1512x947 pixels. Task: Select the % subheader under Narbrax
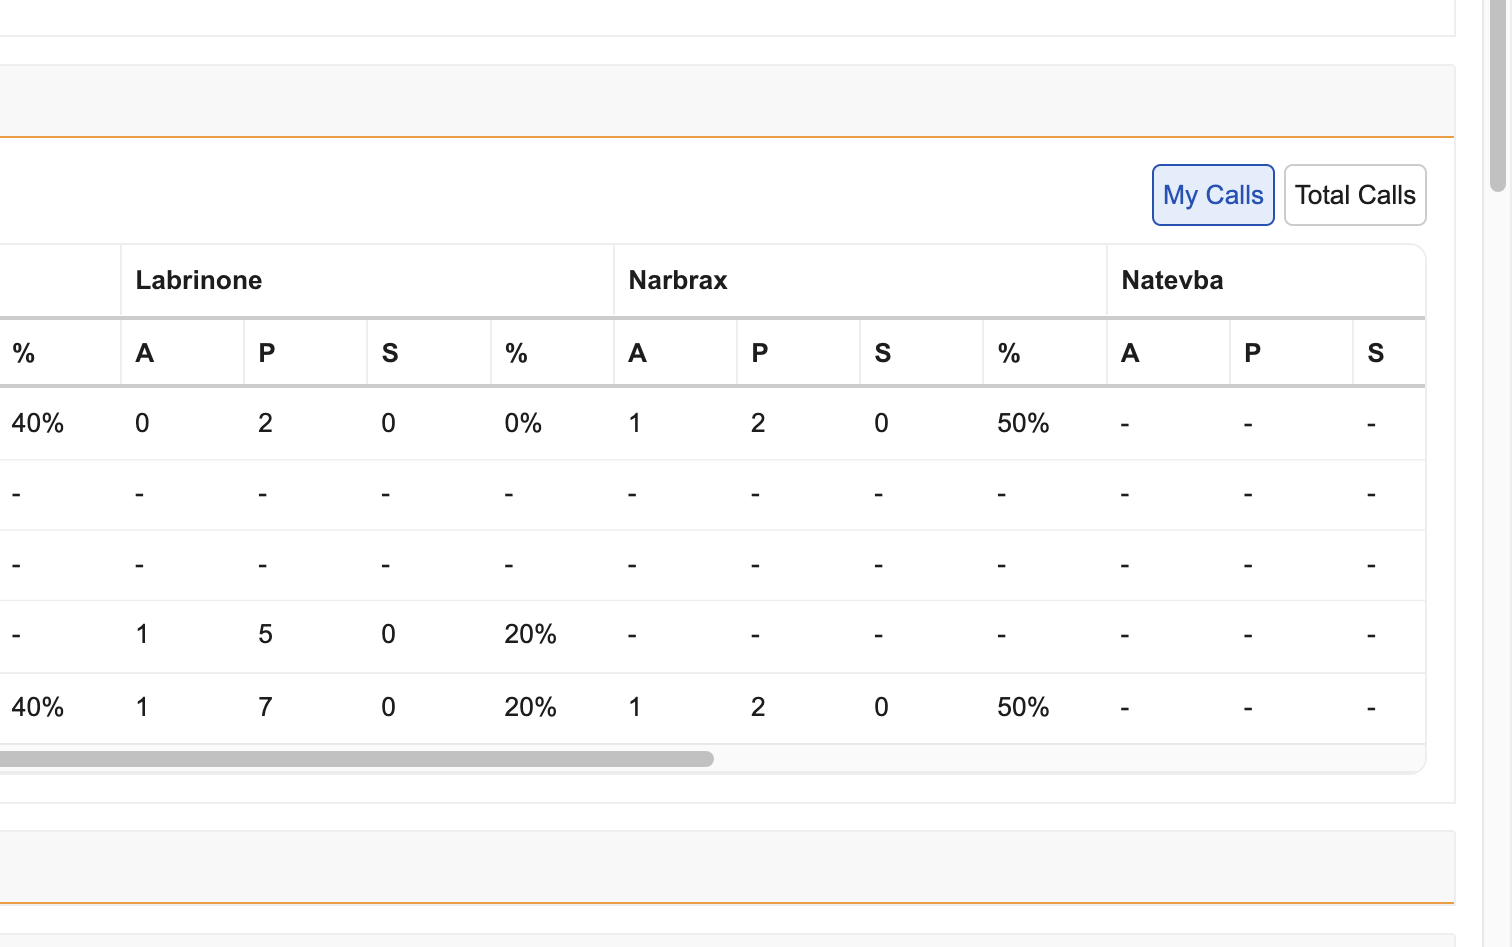click(x=1009, y=353)
